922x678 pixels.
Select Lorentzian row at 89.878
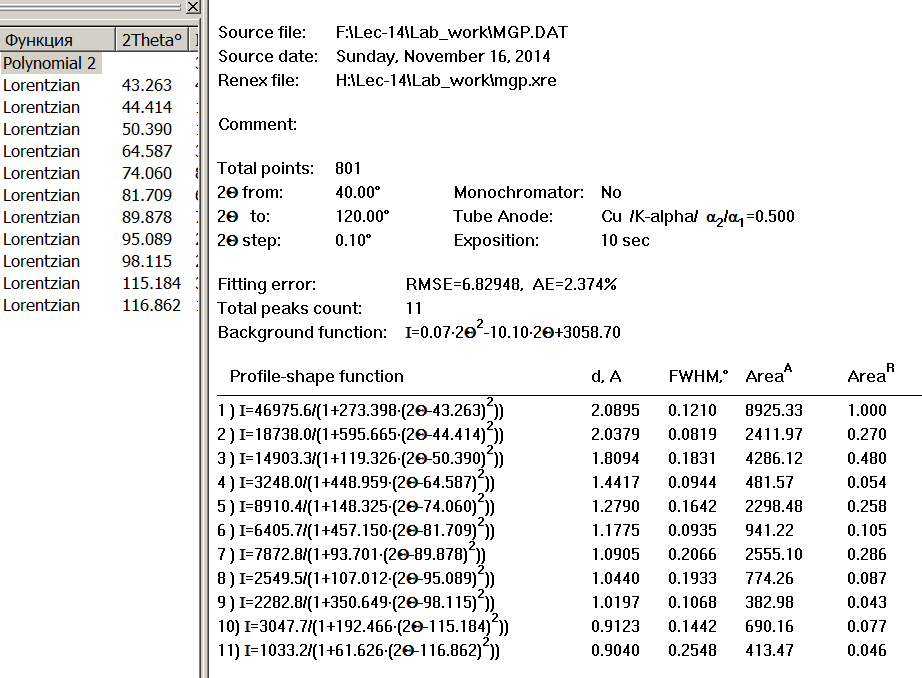[98, 218]
